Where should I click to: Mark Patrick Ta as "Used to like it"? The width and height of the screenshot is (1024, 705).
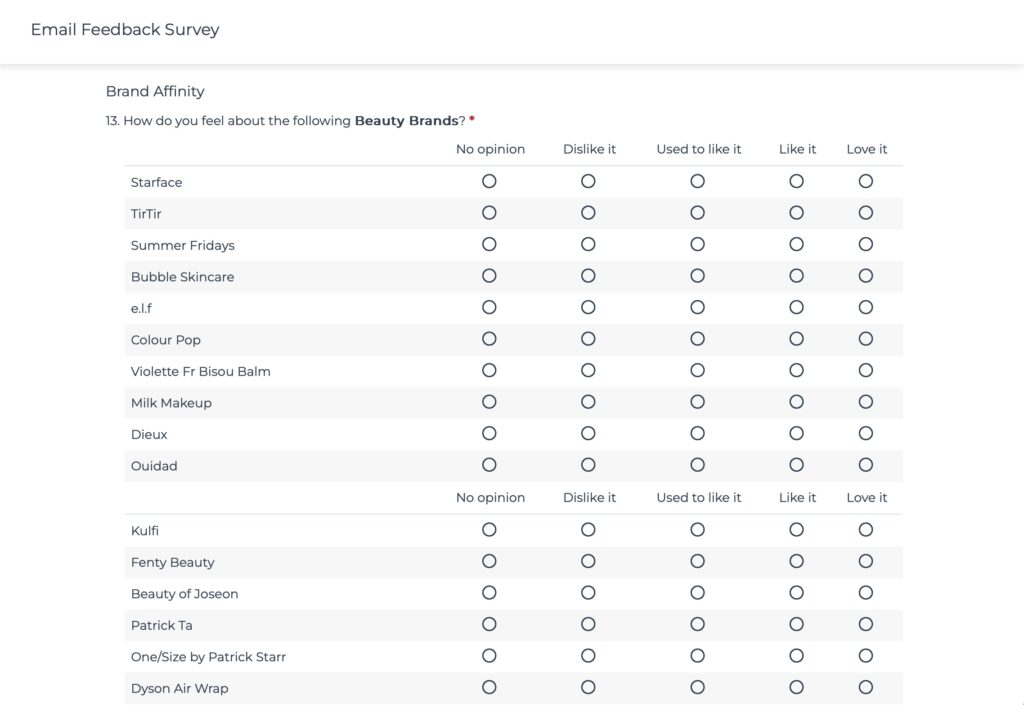pyautogui.click(x=697, y=624)
